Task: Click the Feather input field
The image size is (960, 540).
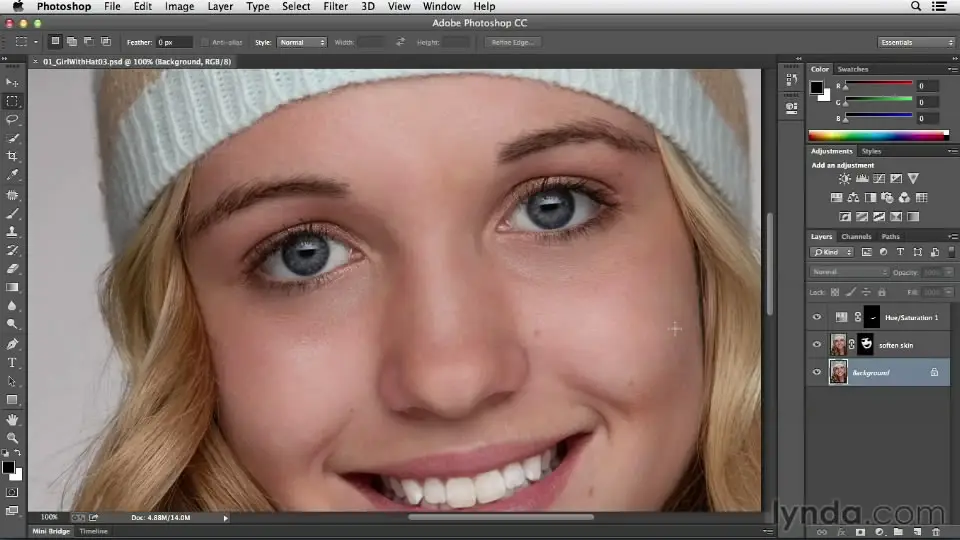Action: click(173, 42)
